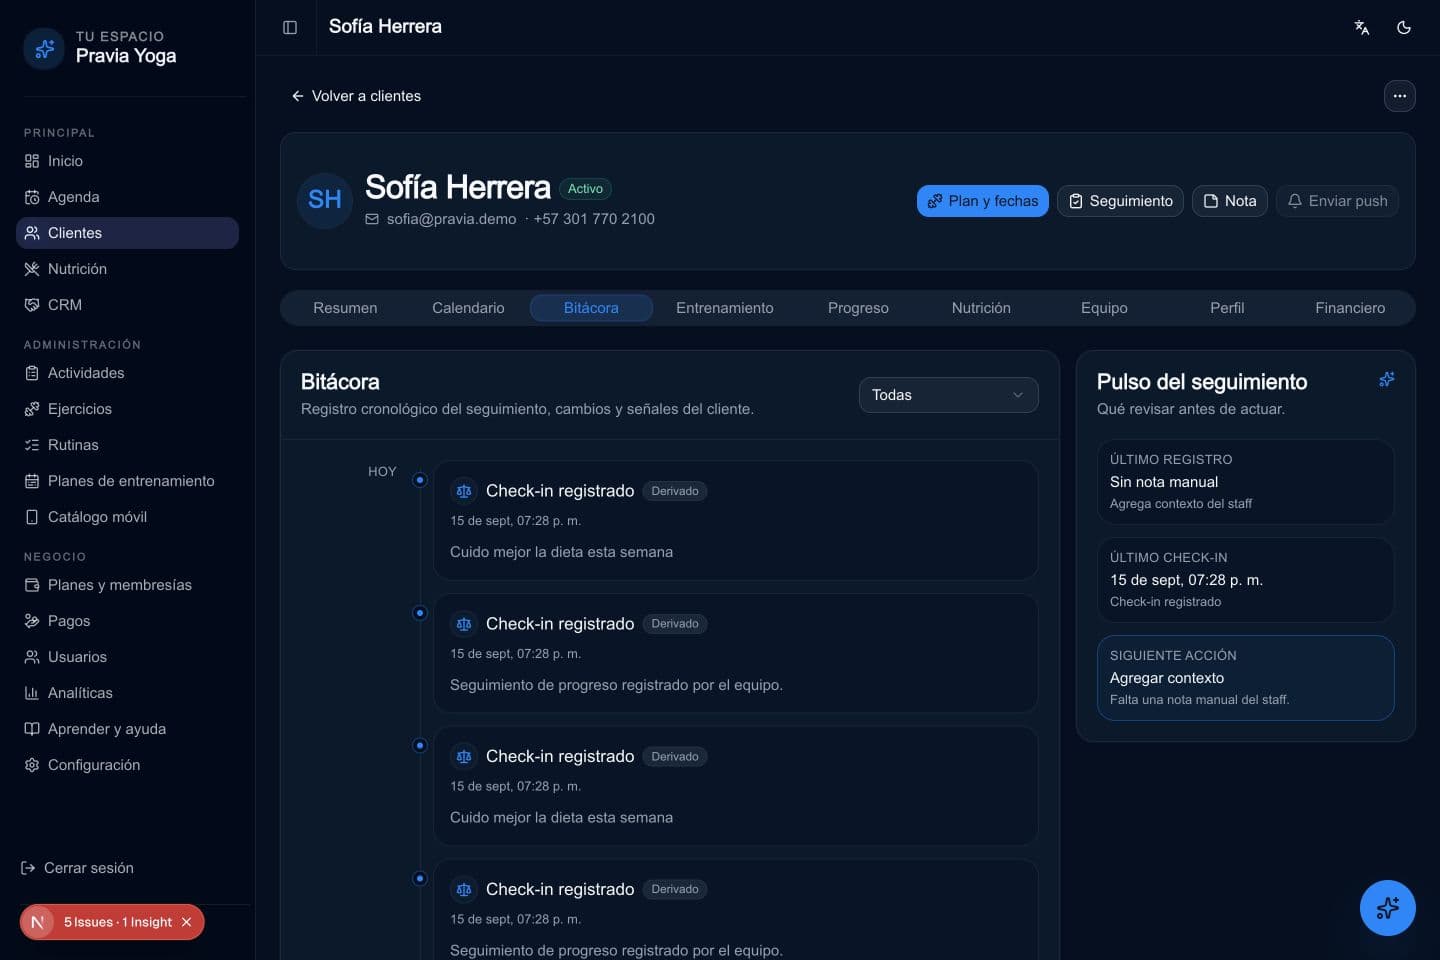Toggle the sidebar collapse icon
1440x960 pixels.
pyautogui.click(x=290, y=27)
